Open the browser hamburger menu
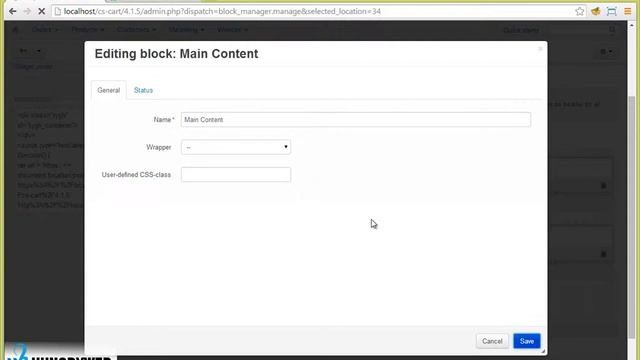The height and width of the screenshot is (360, 640). [x=628, y=11]
